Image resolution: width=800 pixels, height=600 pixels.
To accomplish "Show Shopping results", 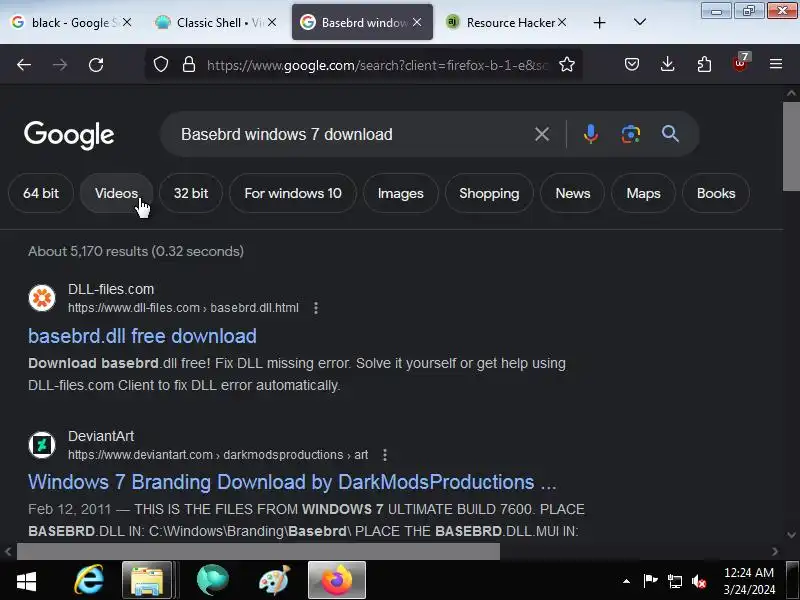I will pos(489,193).
